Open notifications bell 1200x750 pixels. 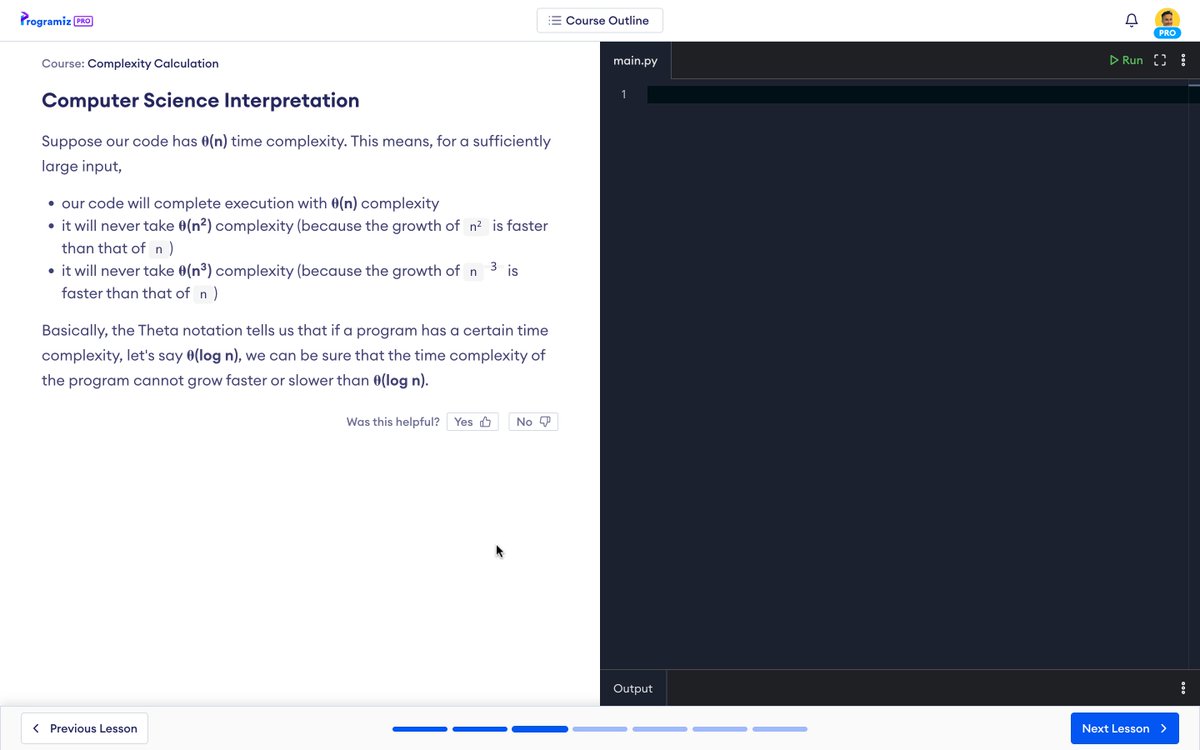(1131, 20)
